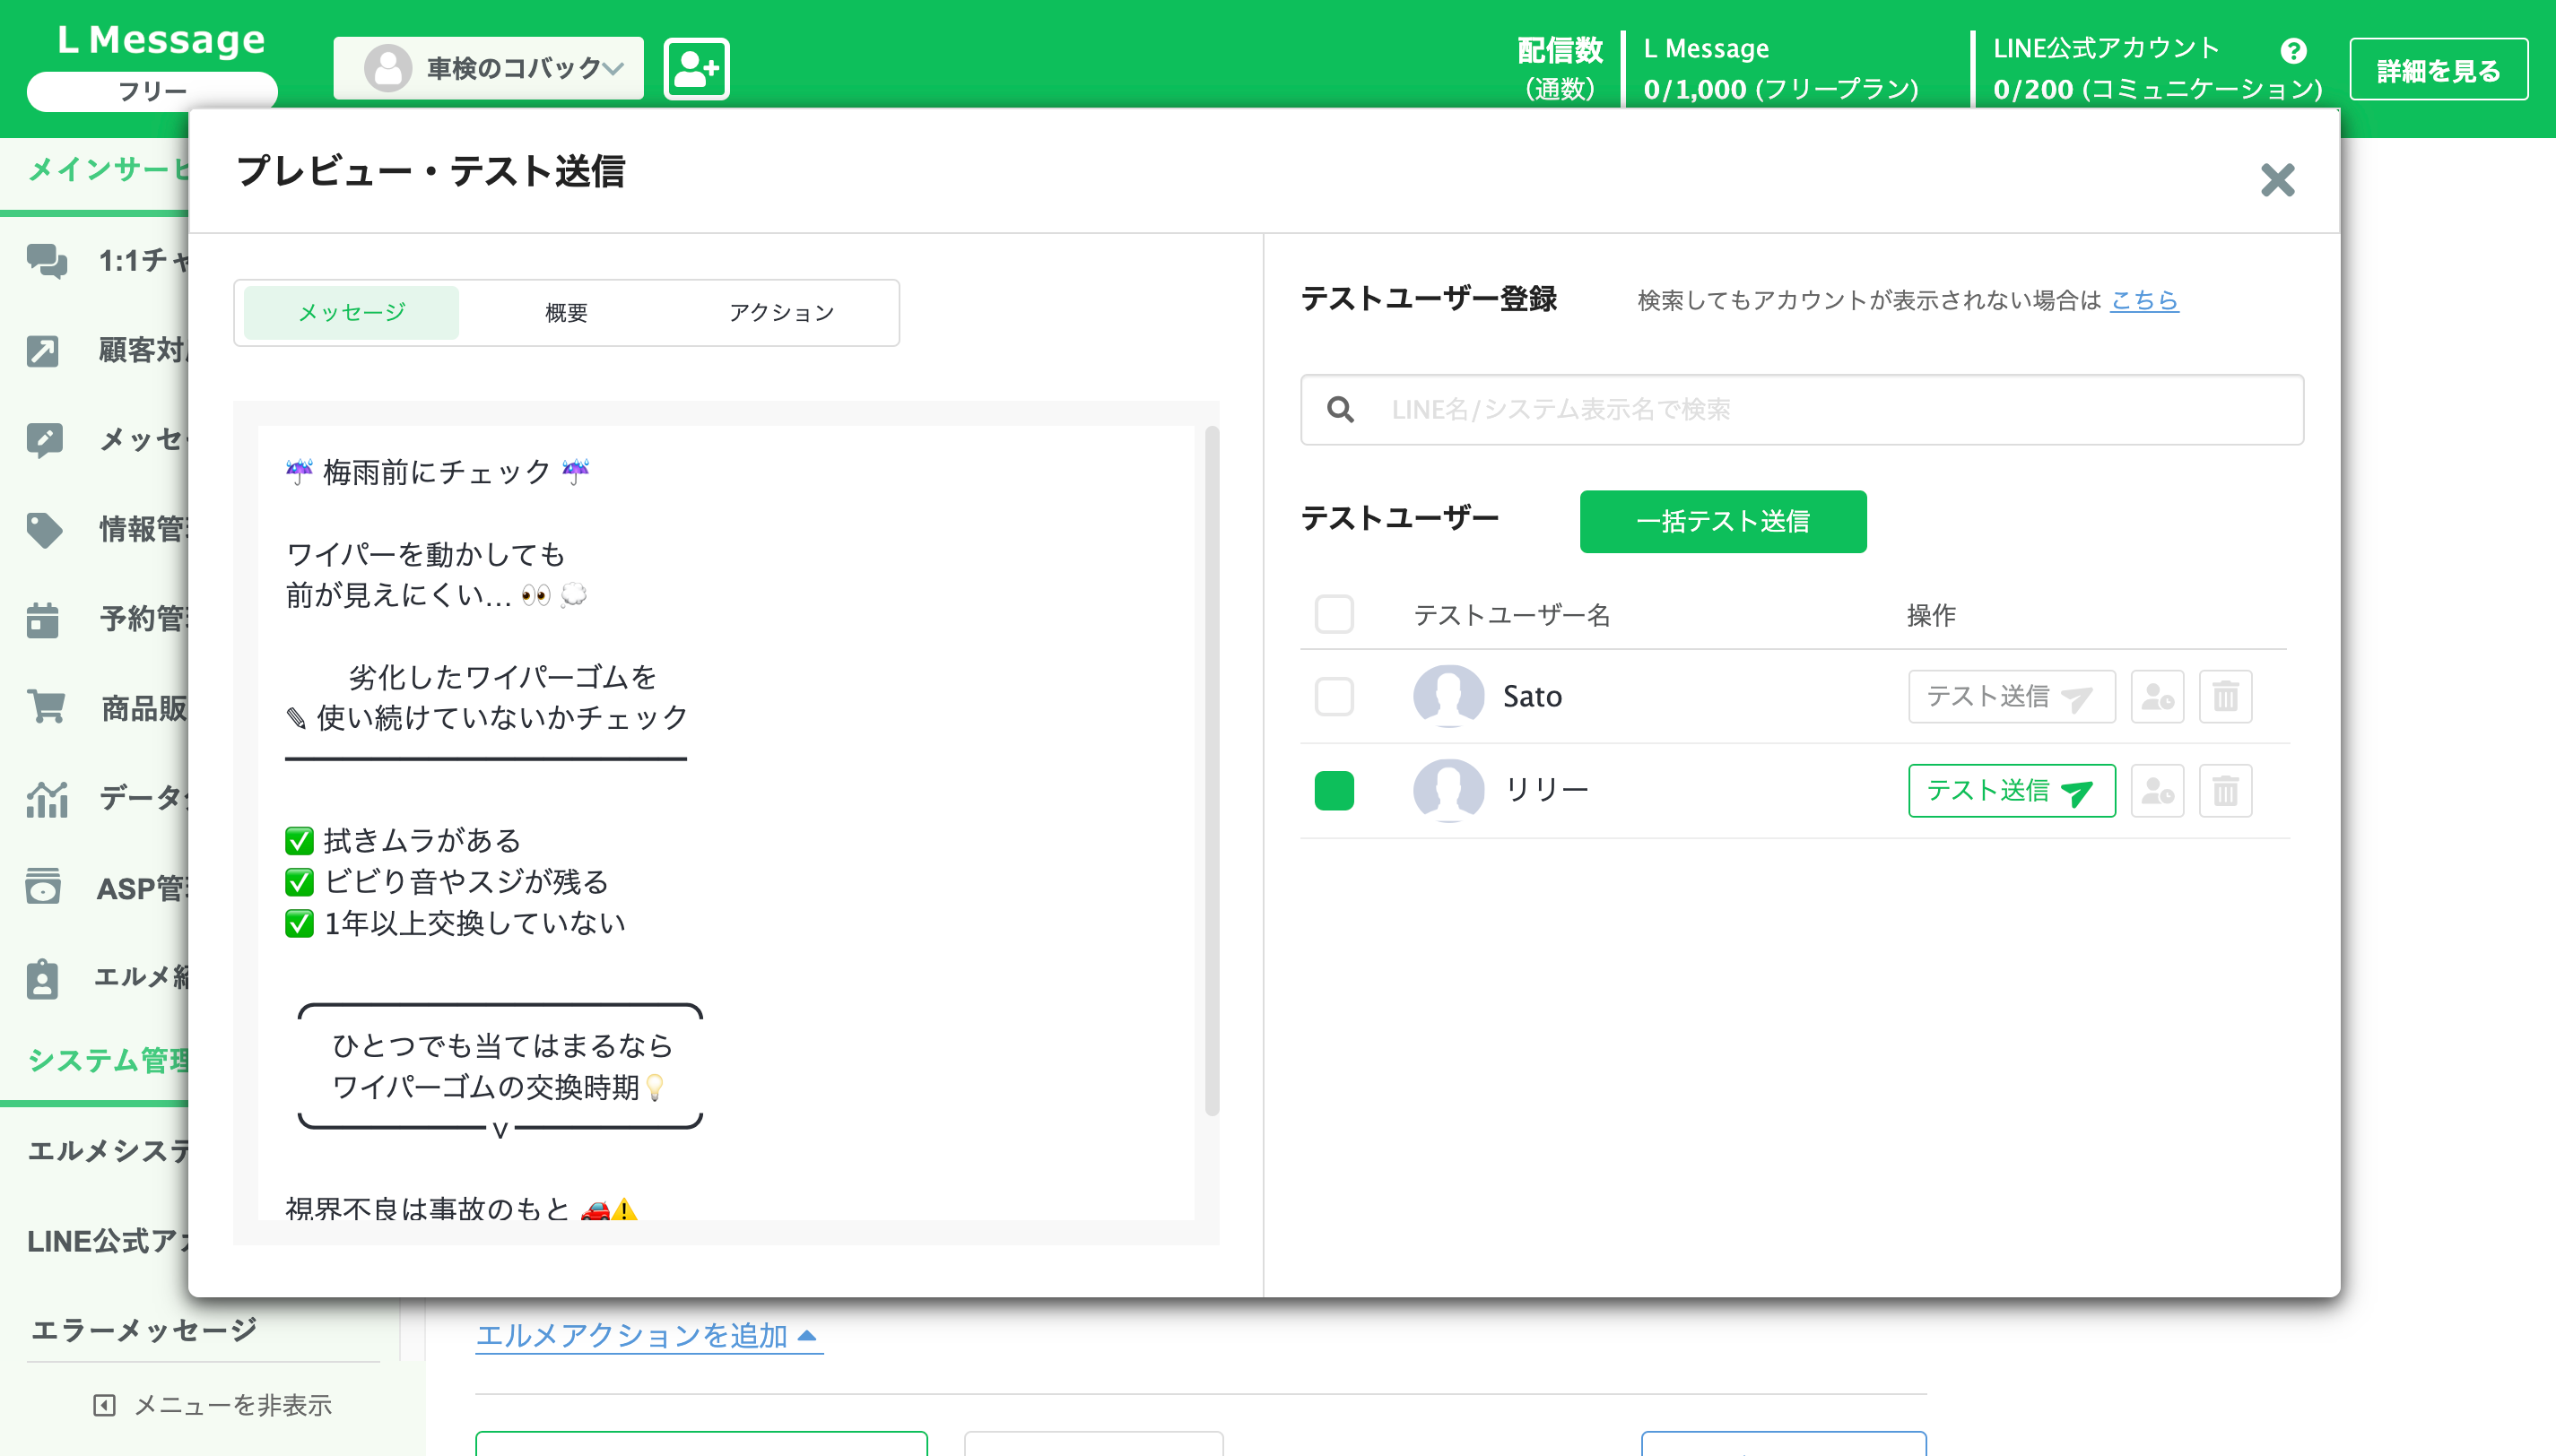
Task: Click リリー's avatar image
Action: click(1449, 791)
